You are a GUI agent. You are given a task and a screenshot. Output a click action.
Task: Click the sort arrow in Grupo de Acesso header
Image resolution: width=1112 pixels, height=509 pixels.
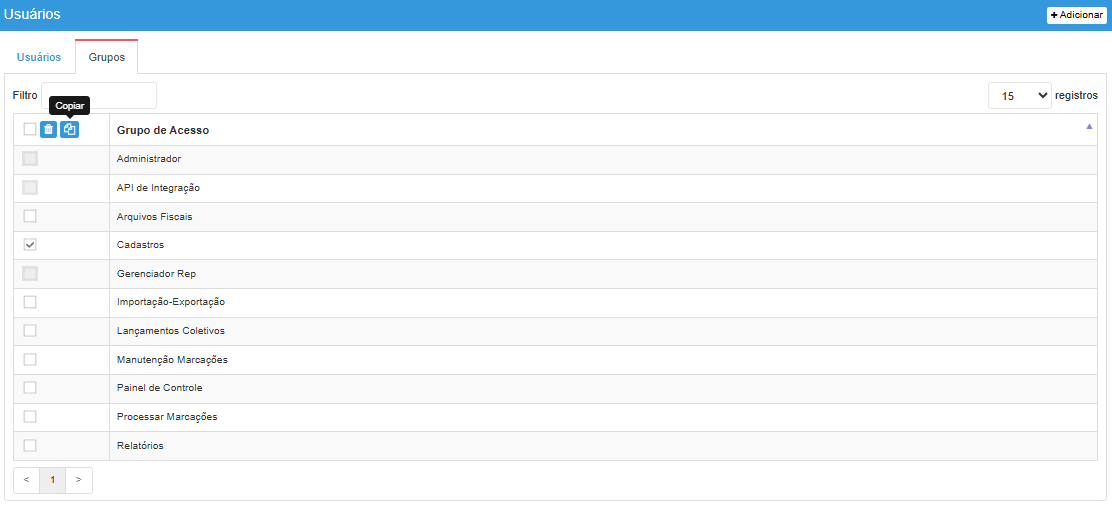tap(1089, 127)
